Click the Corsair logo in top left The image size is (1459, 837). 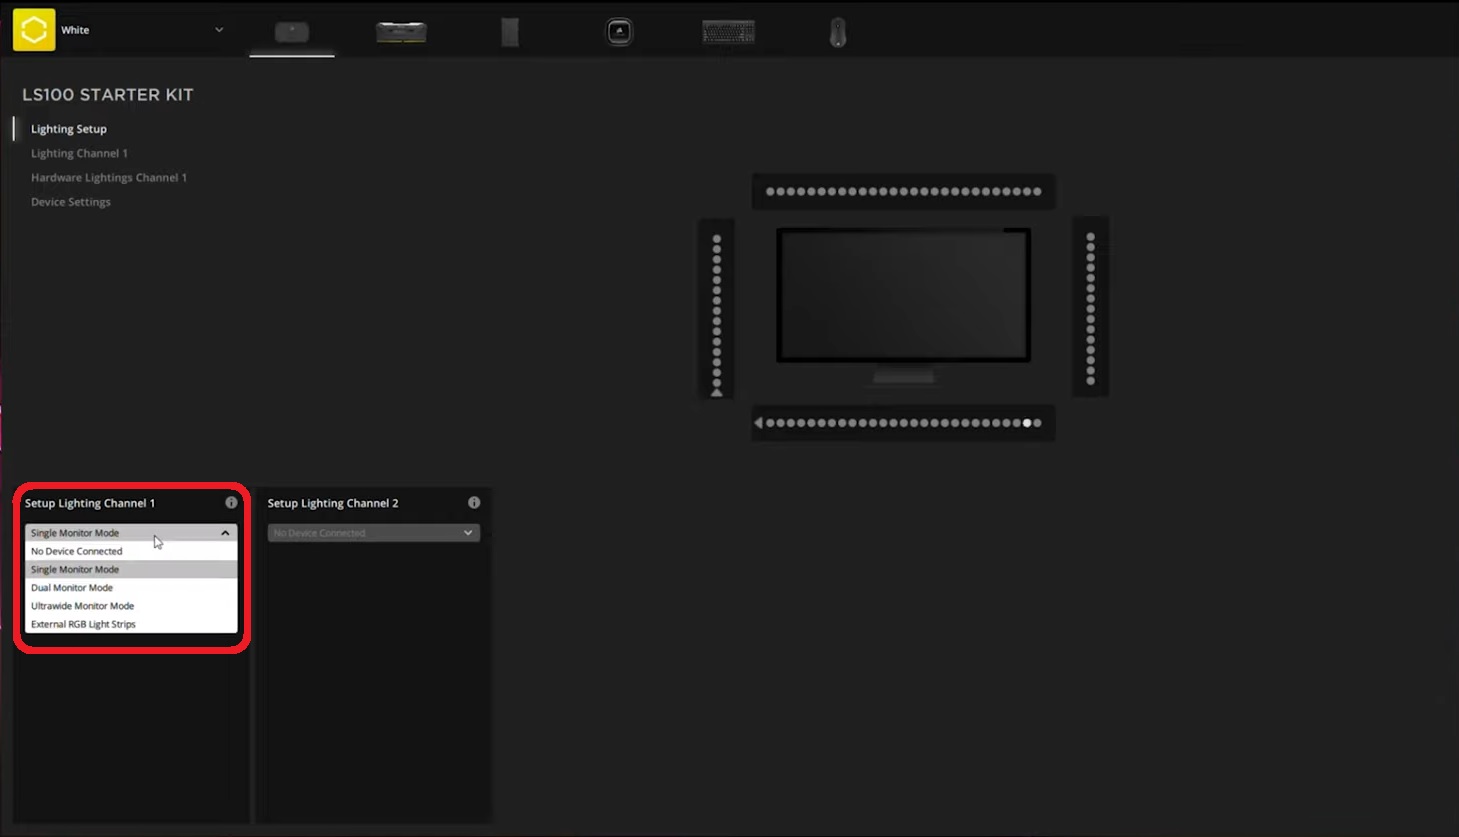point(33,29)
